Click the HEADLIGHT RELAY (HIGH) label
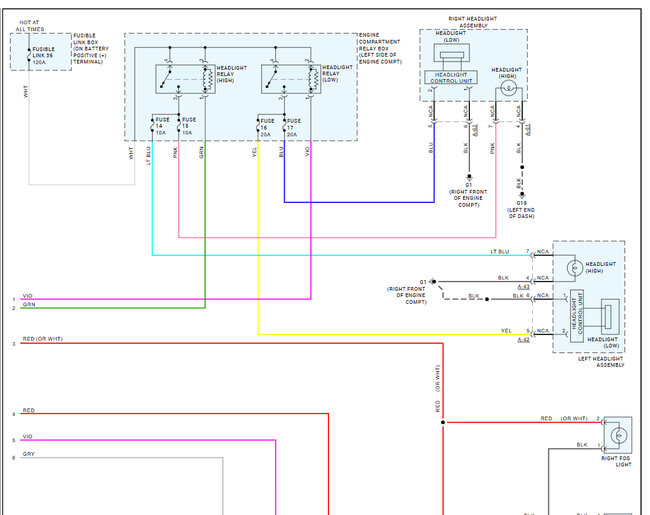 pos(231,74)
